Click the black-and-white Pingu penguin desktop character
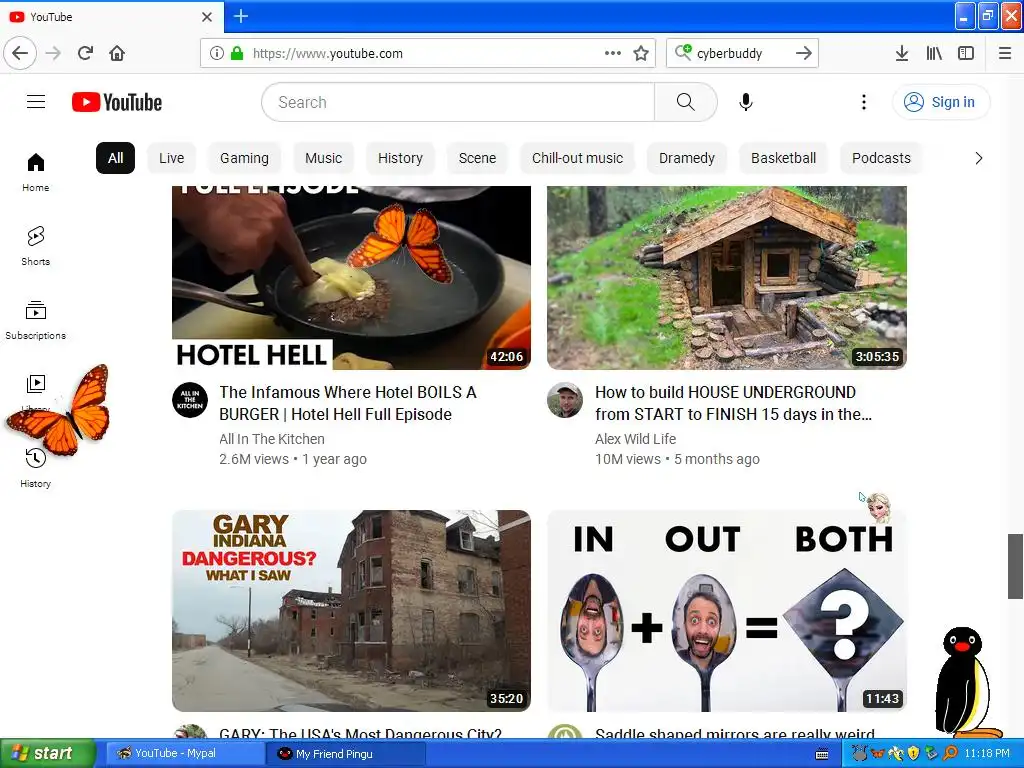The image size is (1024, 768). [x=967, y=682]
